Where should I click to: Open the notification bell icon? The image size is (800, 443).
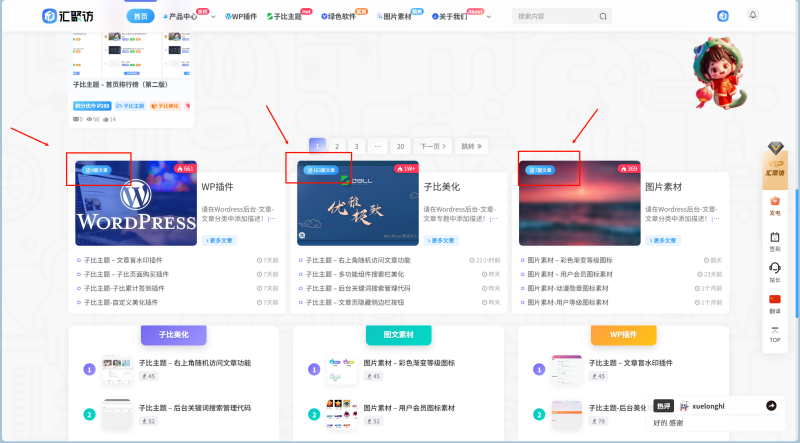(x=752, y=15)
